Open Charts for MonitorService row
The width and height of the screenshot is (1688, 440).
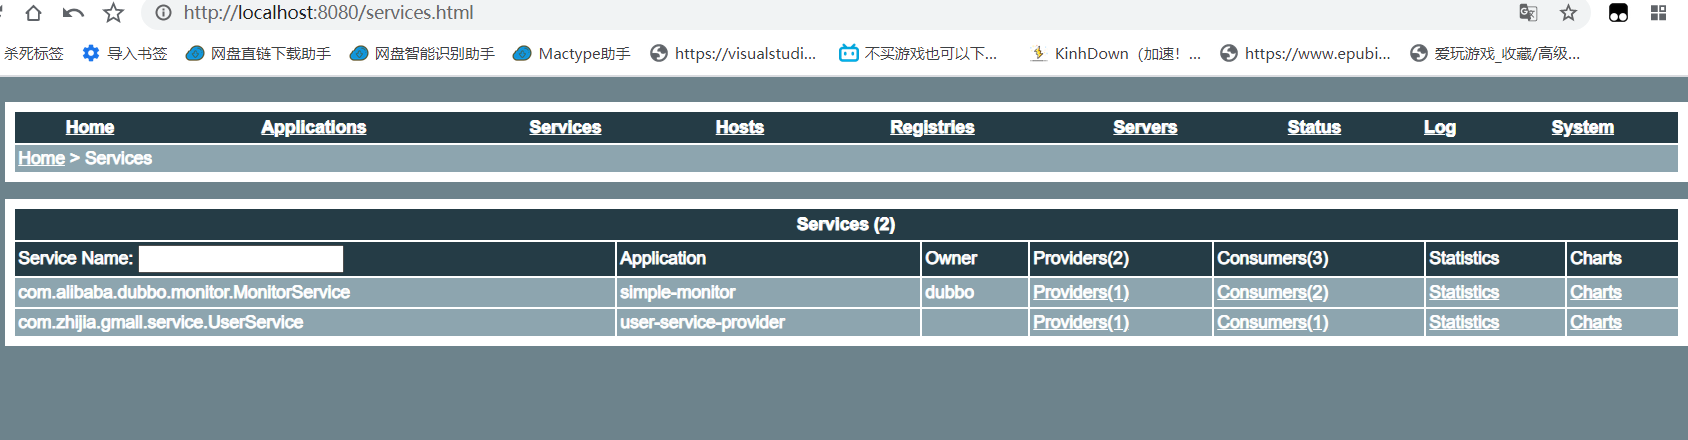[x=1596, y=292]
